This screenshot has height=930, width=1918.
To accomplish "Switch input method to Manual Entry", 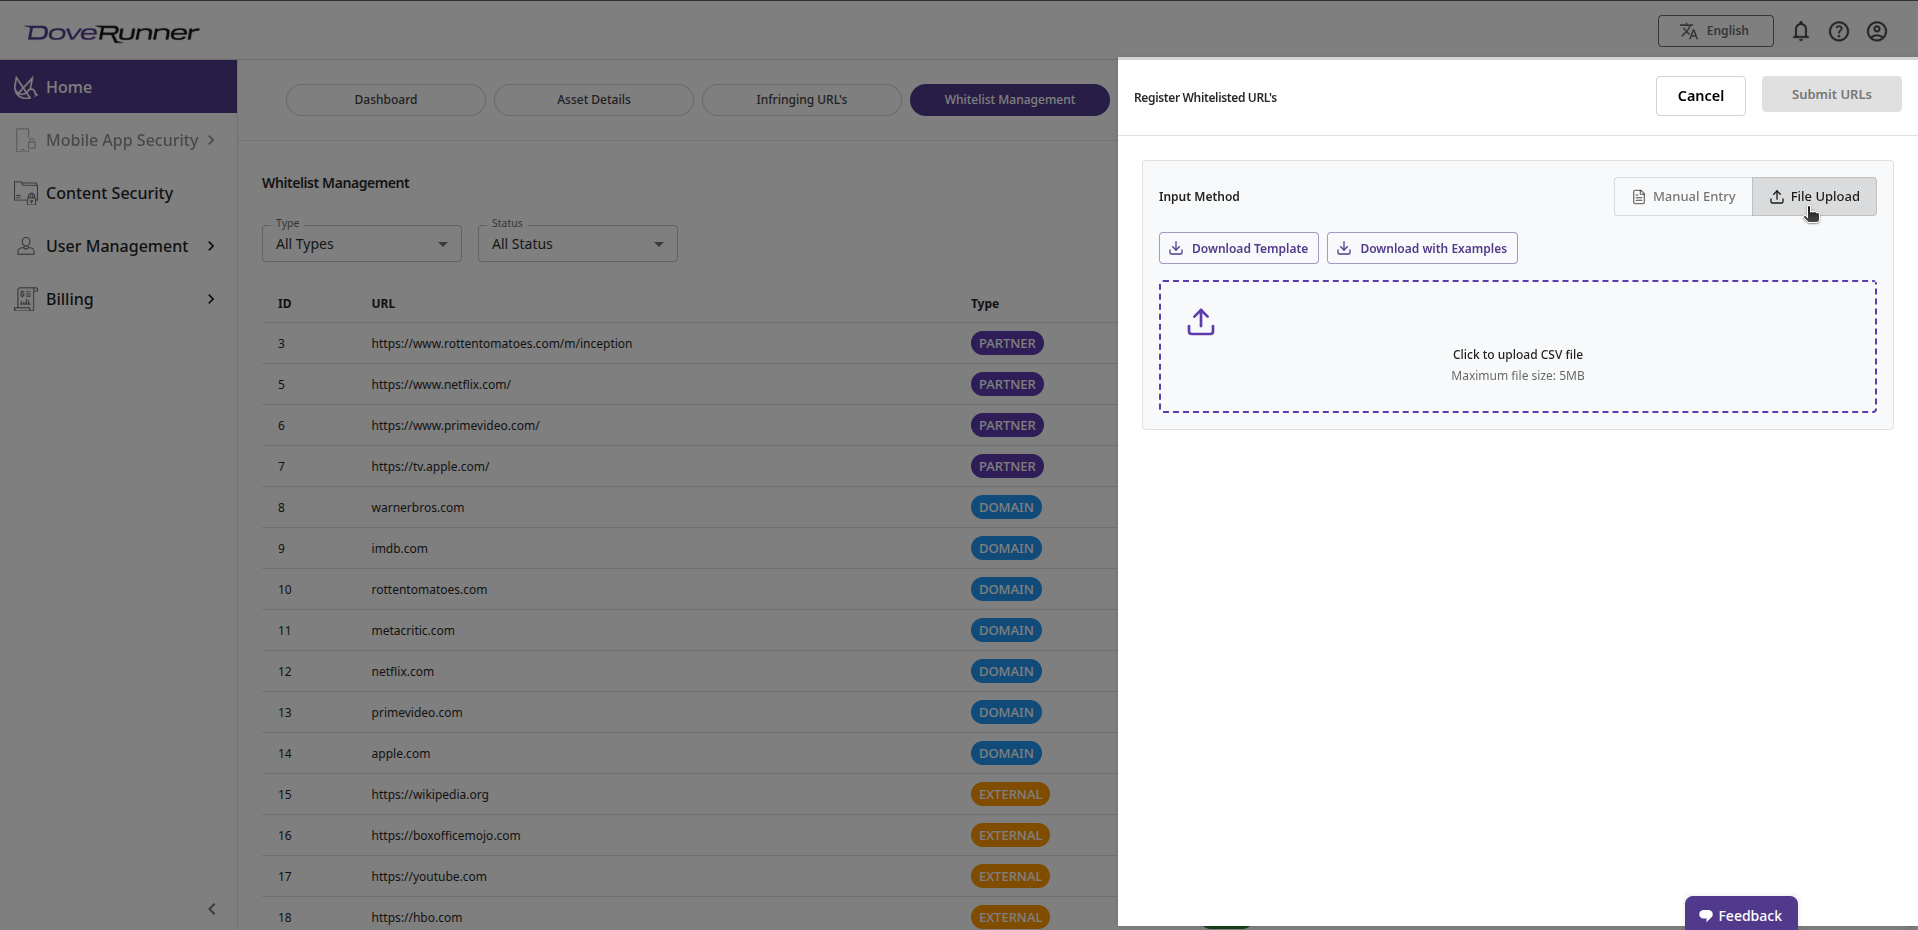I will [x=1682, y=196].
